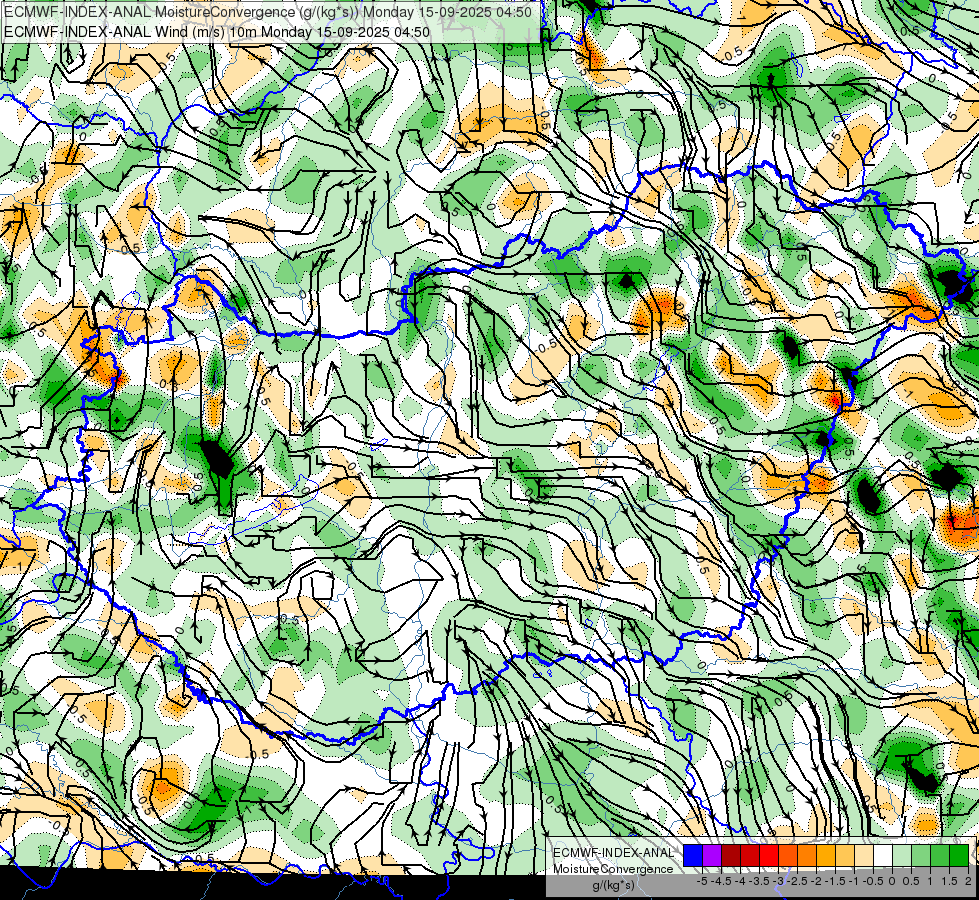Select the white legend swatch
The height and width of the screenshot is (900, 979).
[883, 856]
